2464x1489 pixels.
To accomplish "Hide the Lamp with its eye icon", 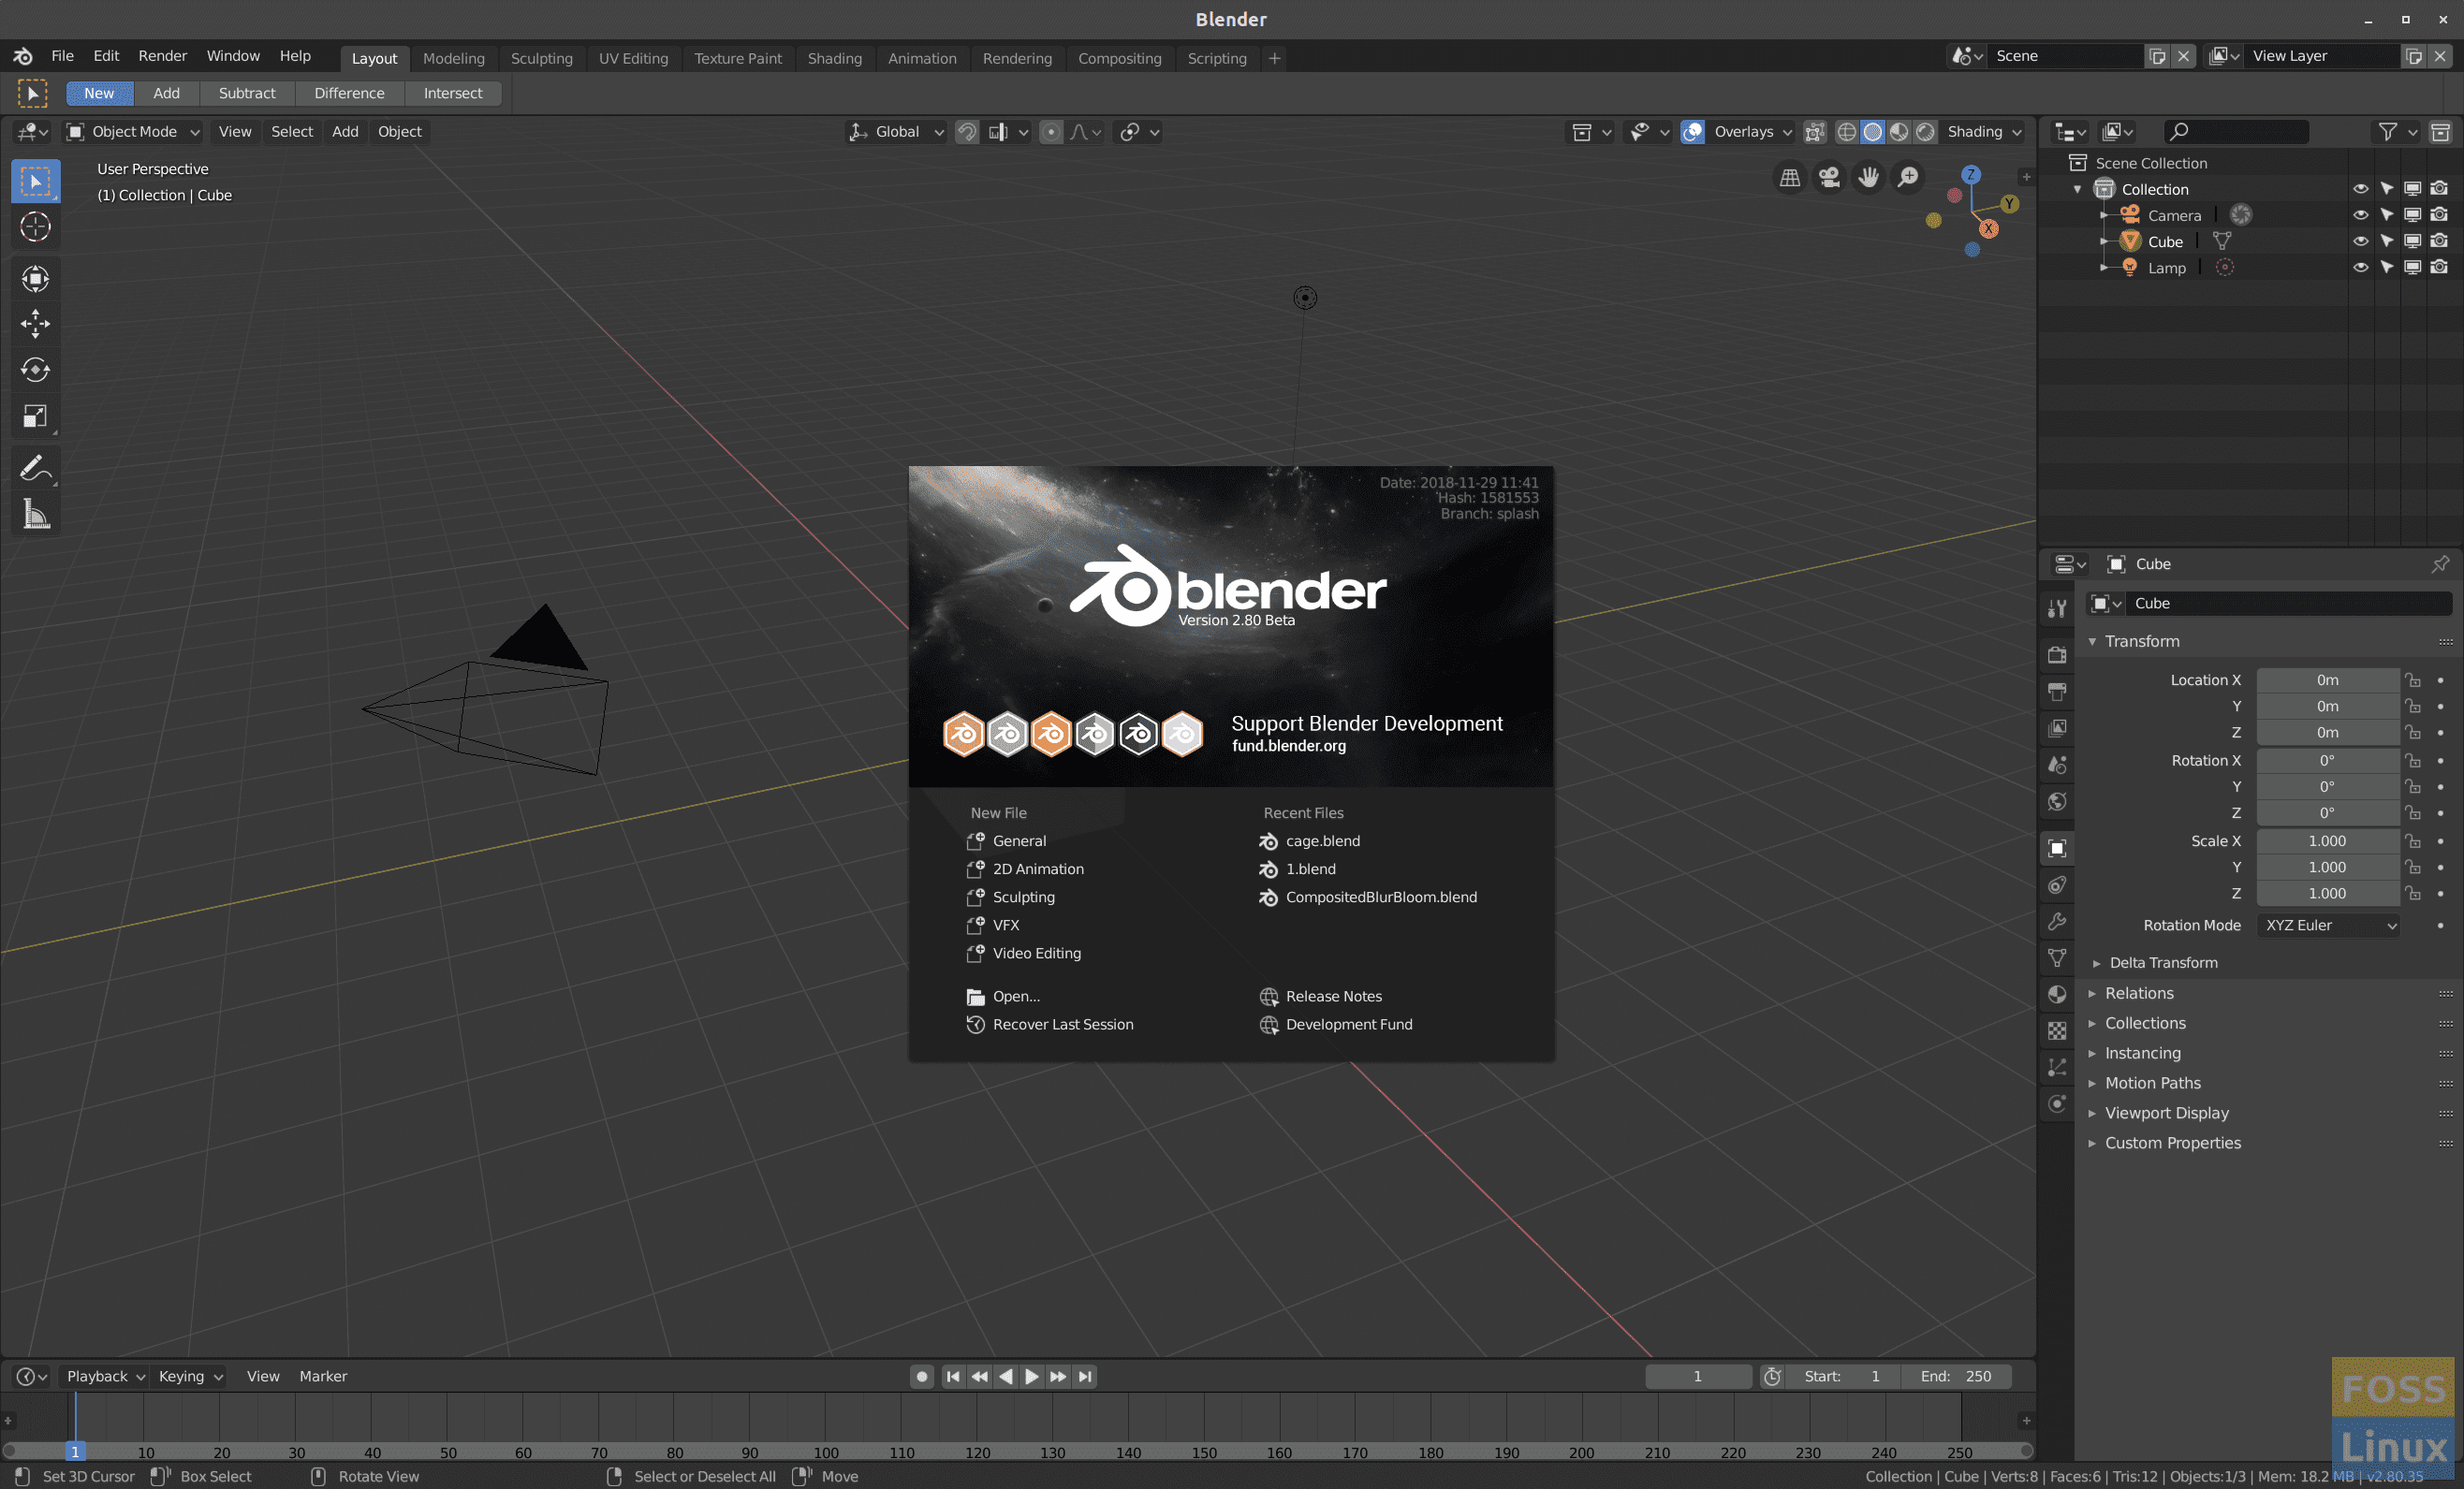I will pyautogui.click(x=2360, y=267).
